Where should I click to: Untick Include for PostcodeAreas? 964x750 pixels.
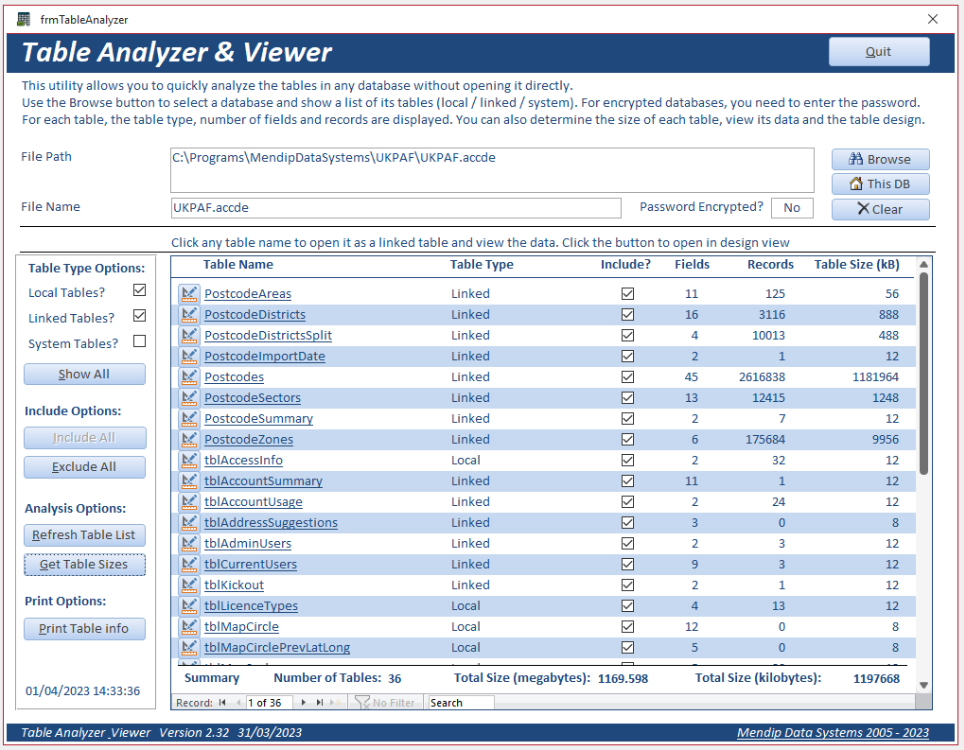tap(628, 294)
